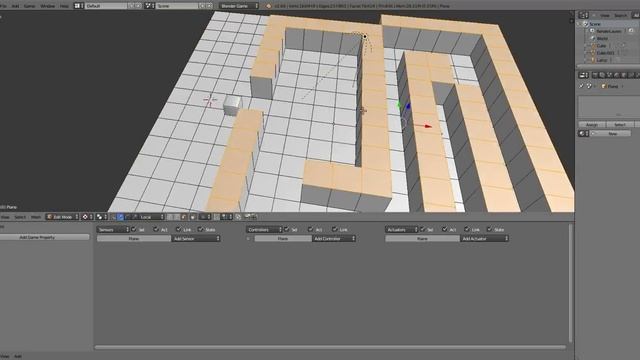The height and width of the screenshot is (360, 640).
Task: Open the Window menu
Action: [x=47, y=6]
